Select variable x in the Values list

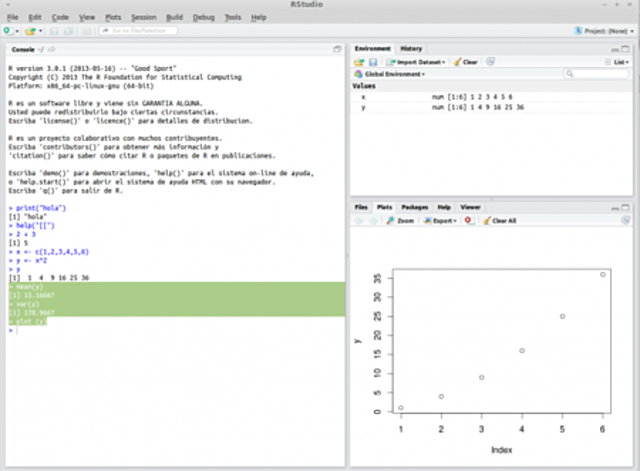(363, 97)
